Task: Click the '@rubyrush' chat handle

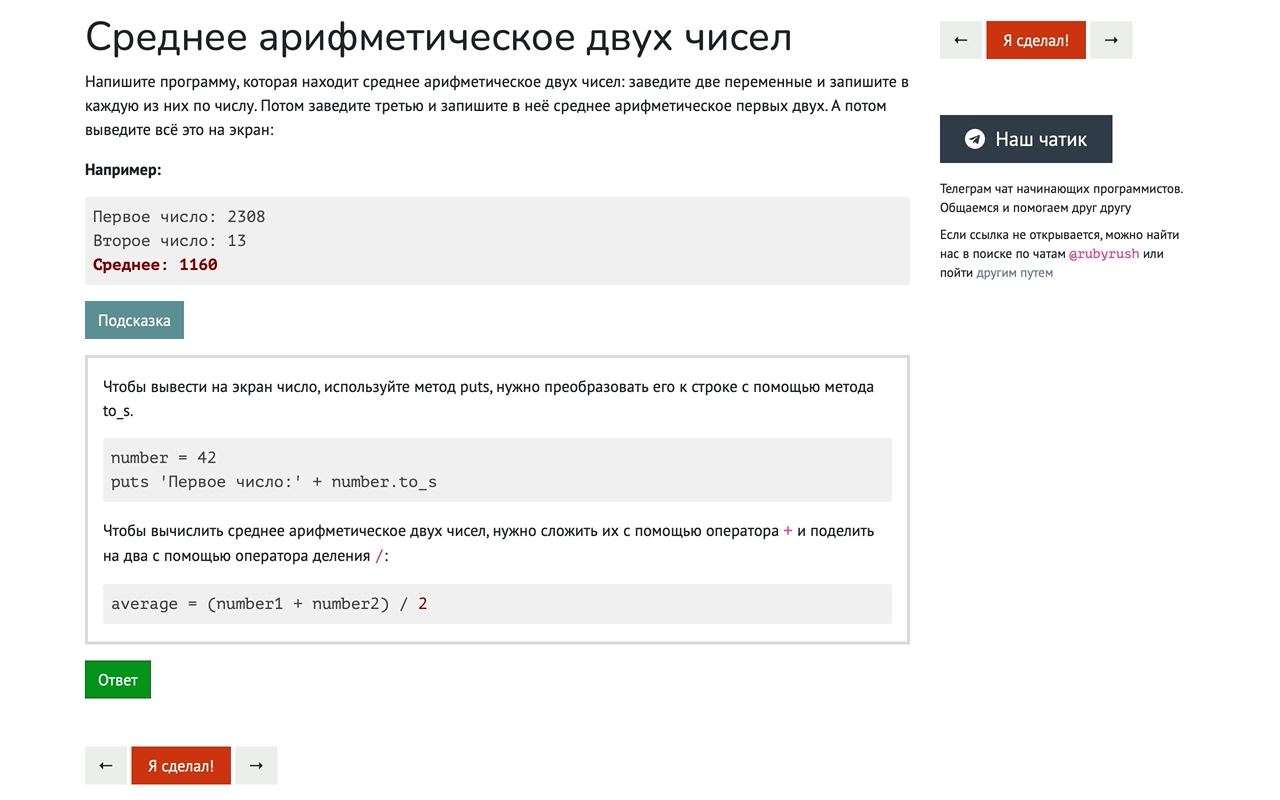Action: [1104, 254]
